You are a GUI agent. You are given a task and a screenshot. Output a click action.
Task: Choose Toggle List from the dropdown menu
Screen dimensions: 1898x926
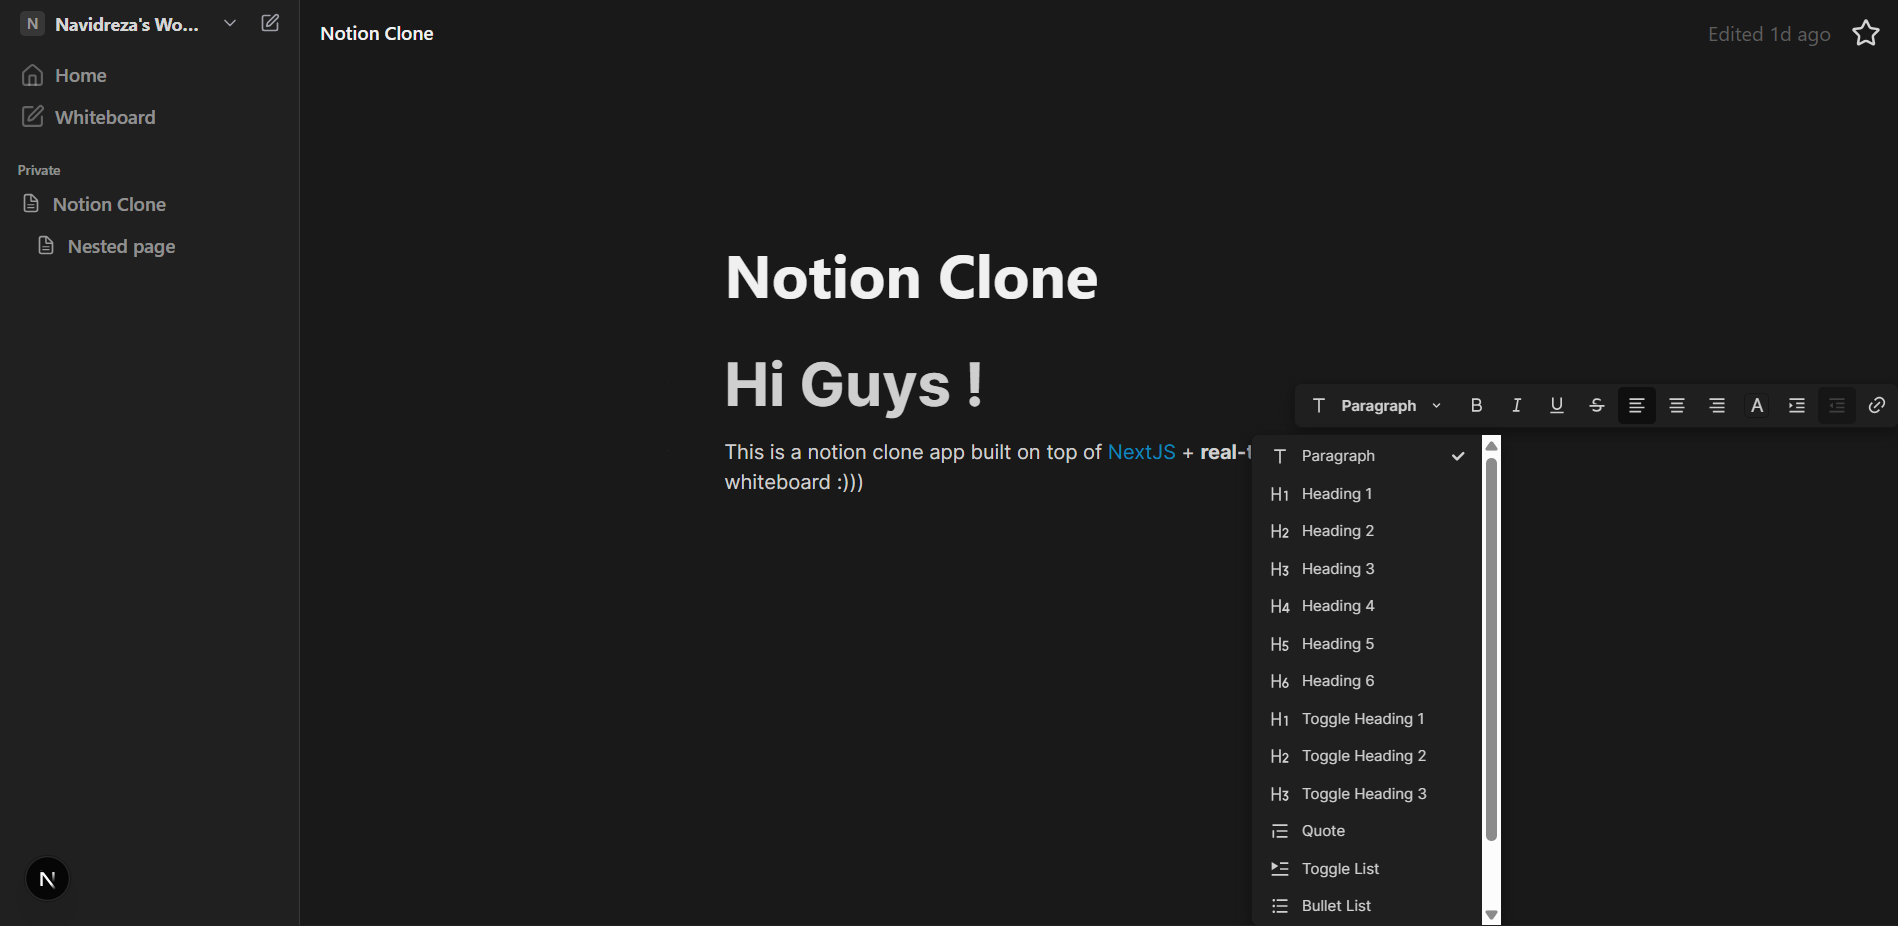coord(1340,868)
